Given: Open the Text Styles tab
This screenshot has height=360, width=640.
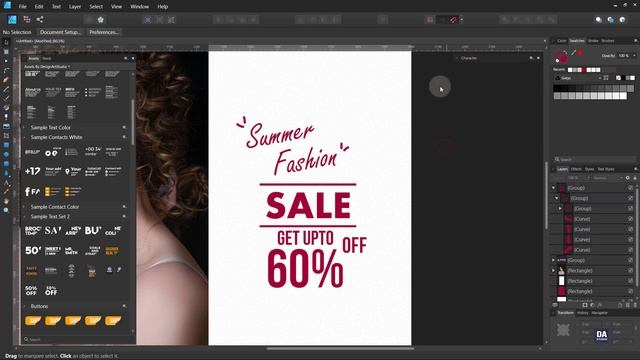Looking at the screenshot, I should [606, 169].
